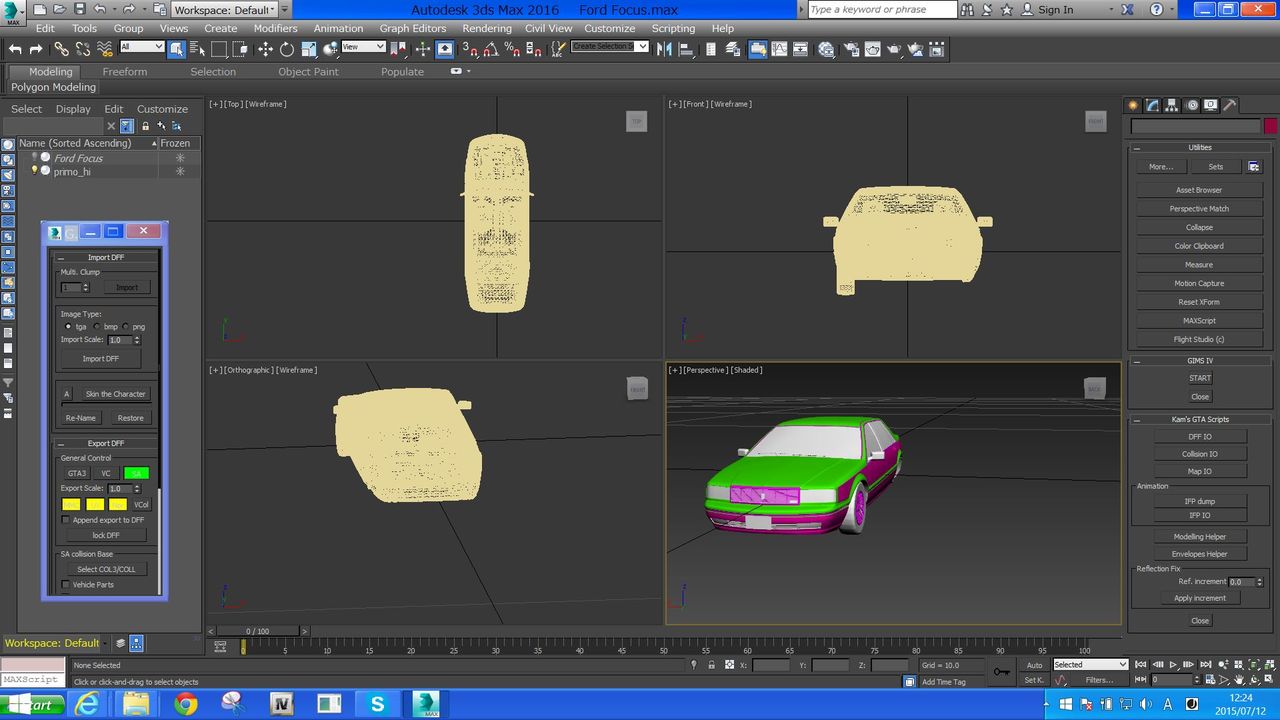
Task: Select the Select and Rotate tool
Action: tap(287, 49)
